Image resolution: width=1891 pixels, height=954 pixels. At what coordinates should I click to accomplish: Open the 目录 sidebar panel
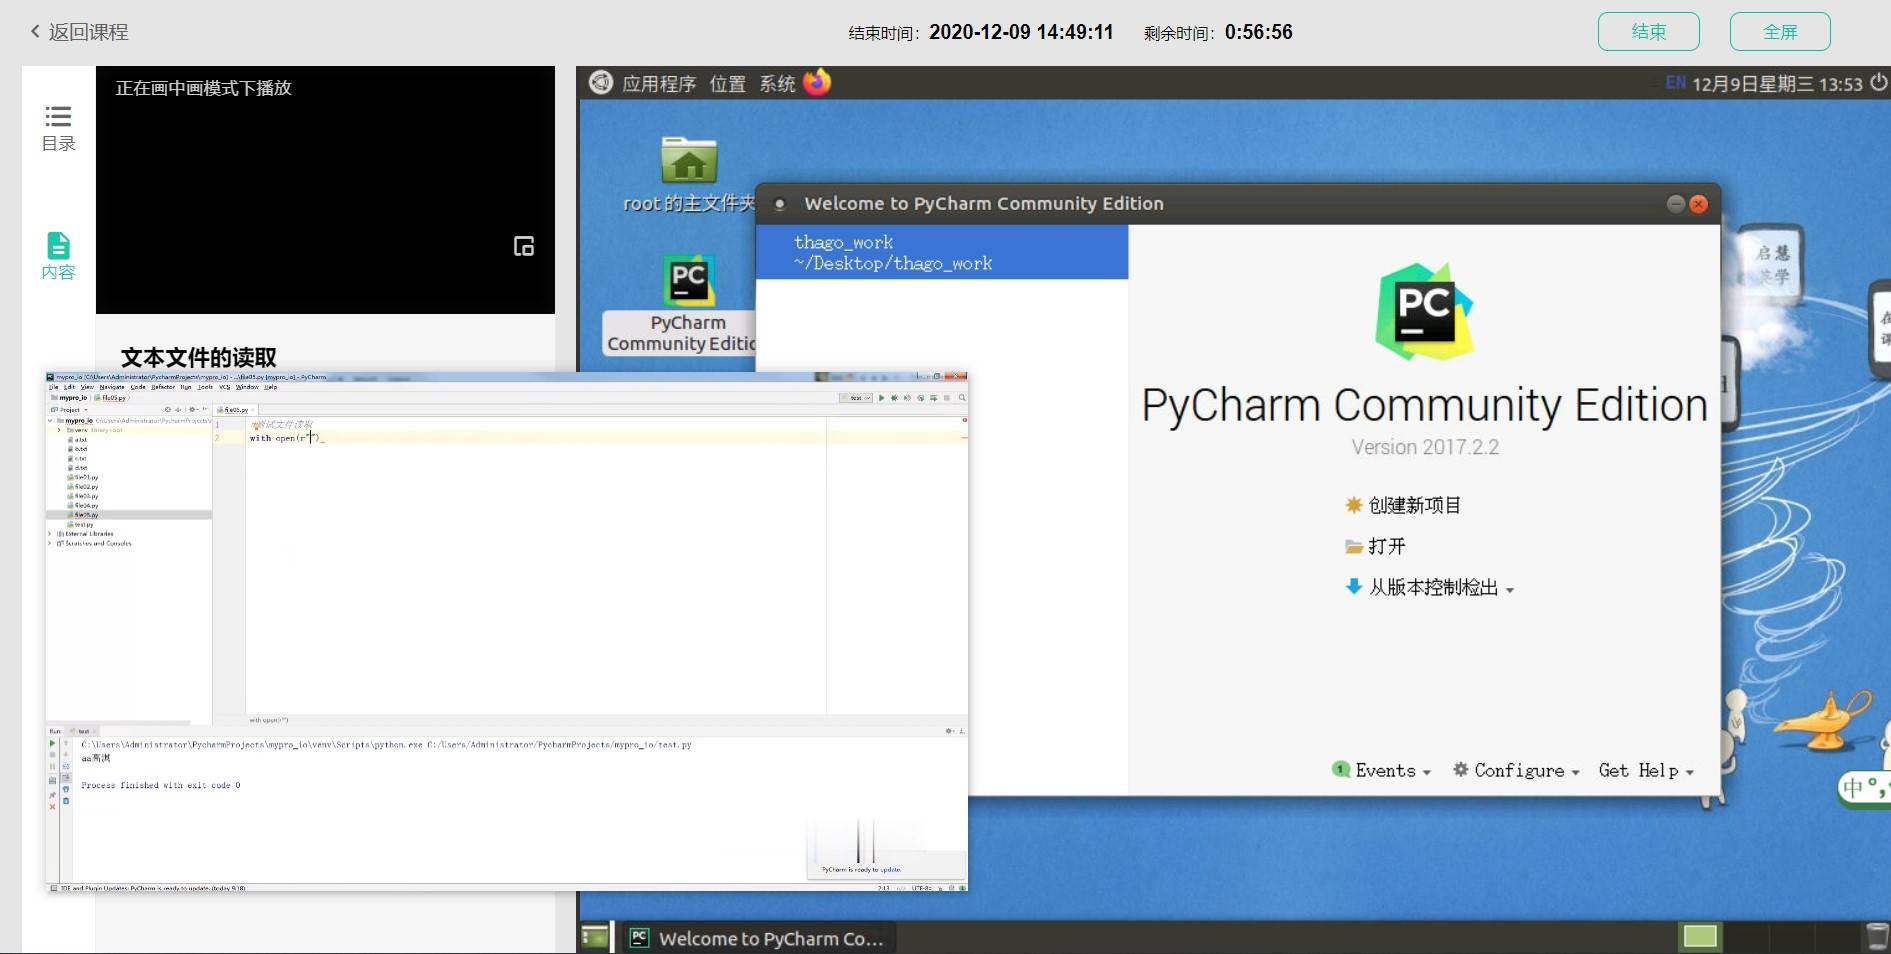coord(59,128)
